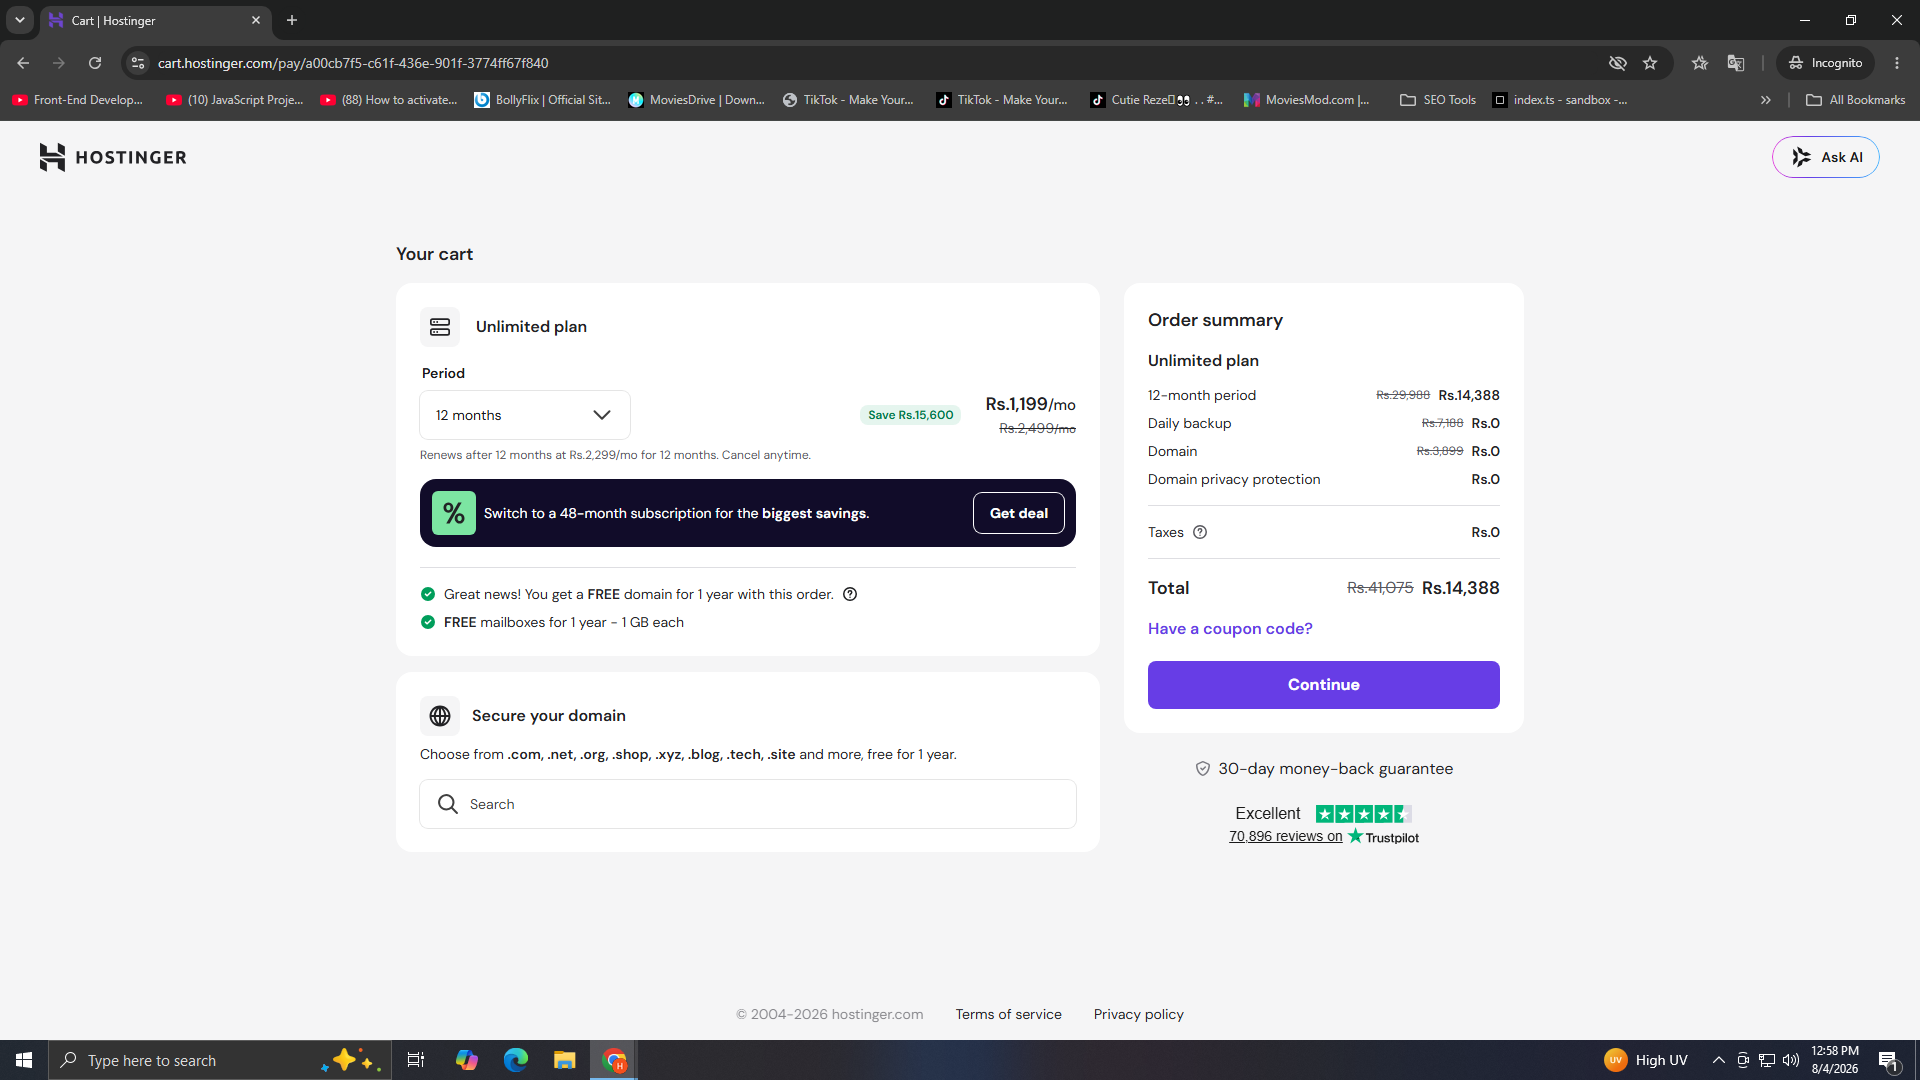Select the Cart | Hostinger tab
The width and height of the screenshot is (1920, 1080).
[155, 20]
